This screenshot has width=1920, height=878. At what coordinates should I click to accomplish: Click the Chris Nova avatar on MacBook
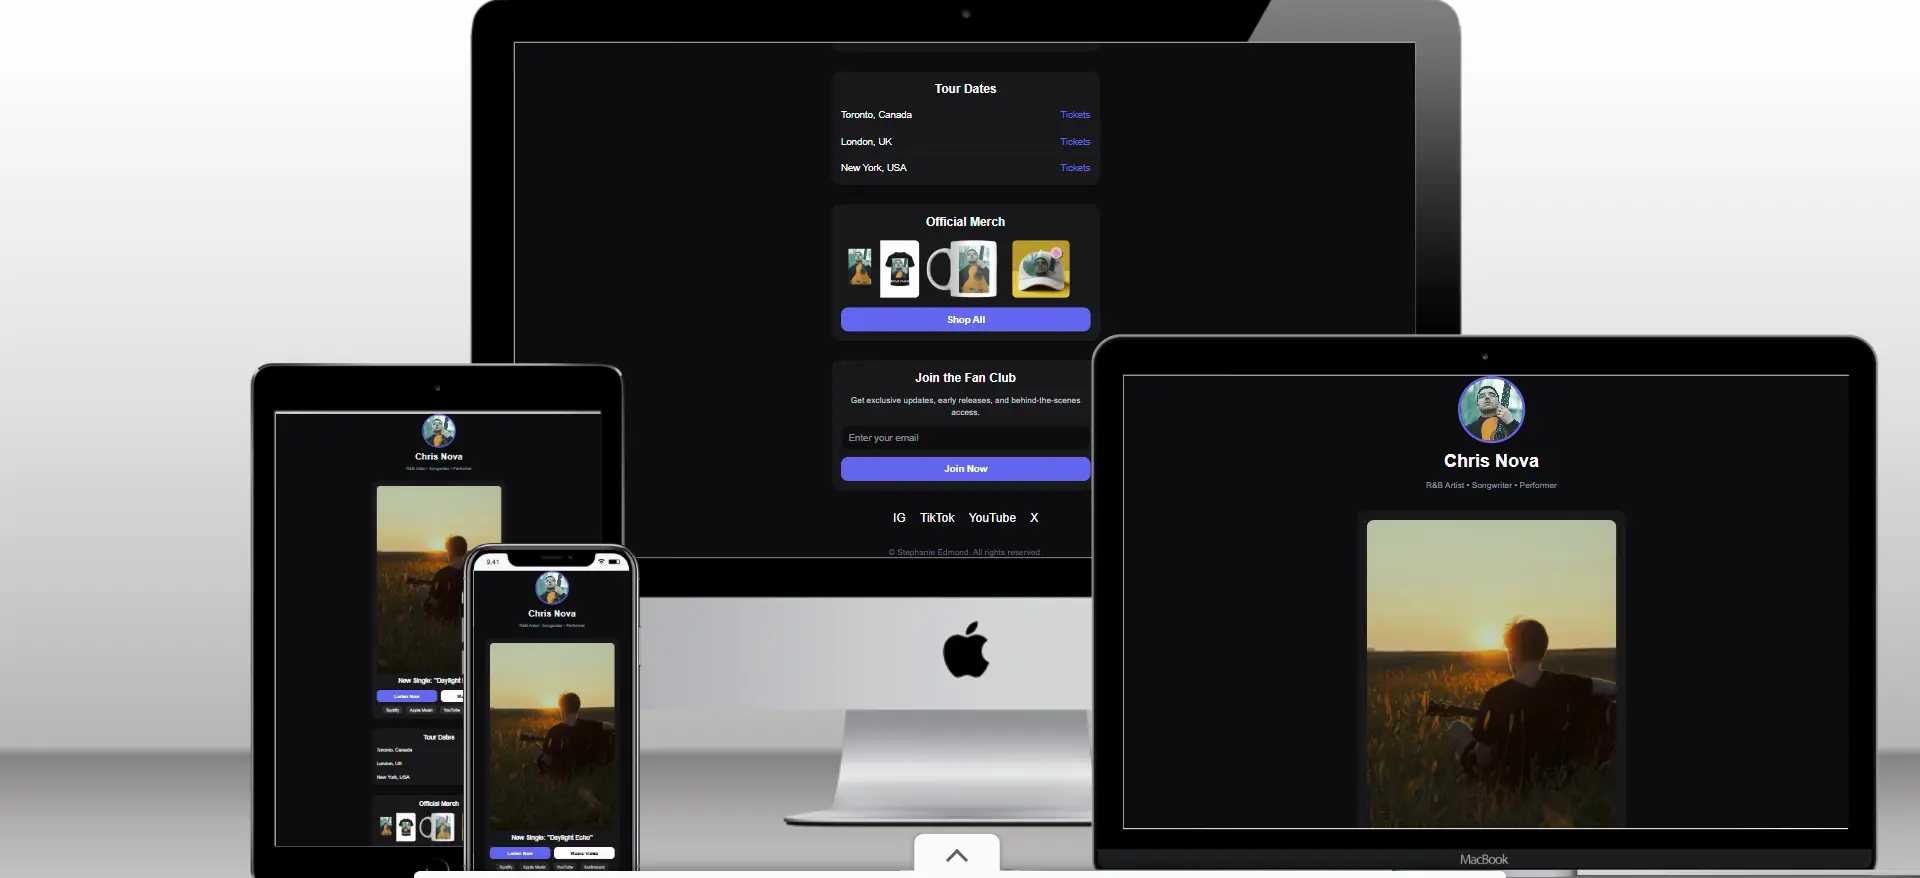[x=1491, y=410]
